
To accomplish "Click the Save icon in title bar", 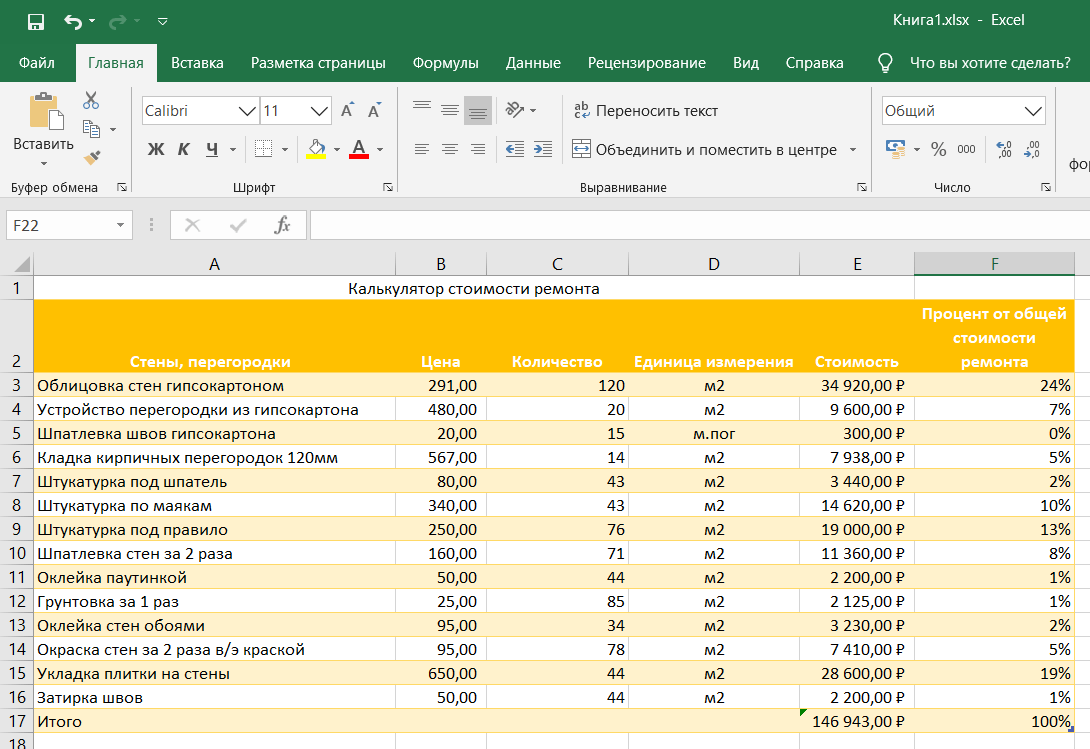I will (35, 21).
